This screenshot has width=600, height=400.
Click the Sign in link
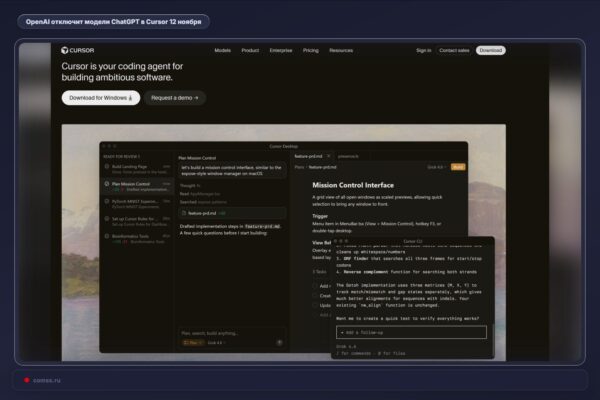click(x=424, y=50)
